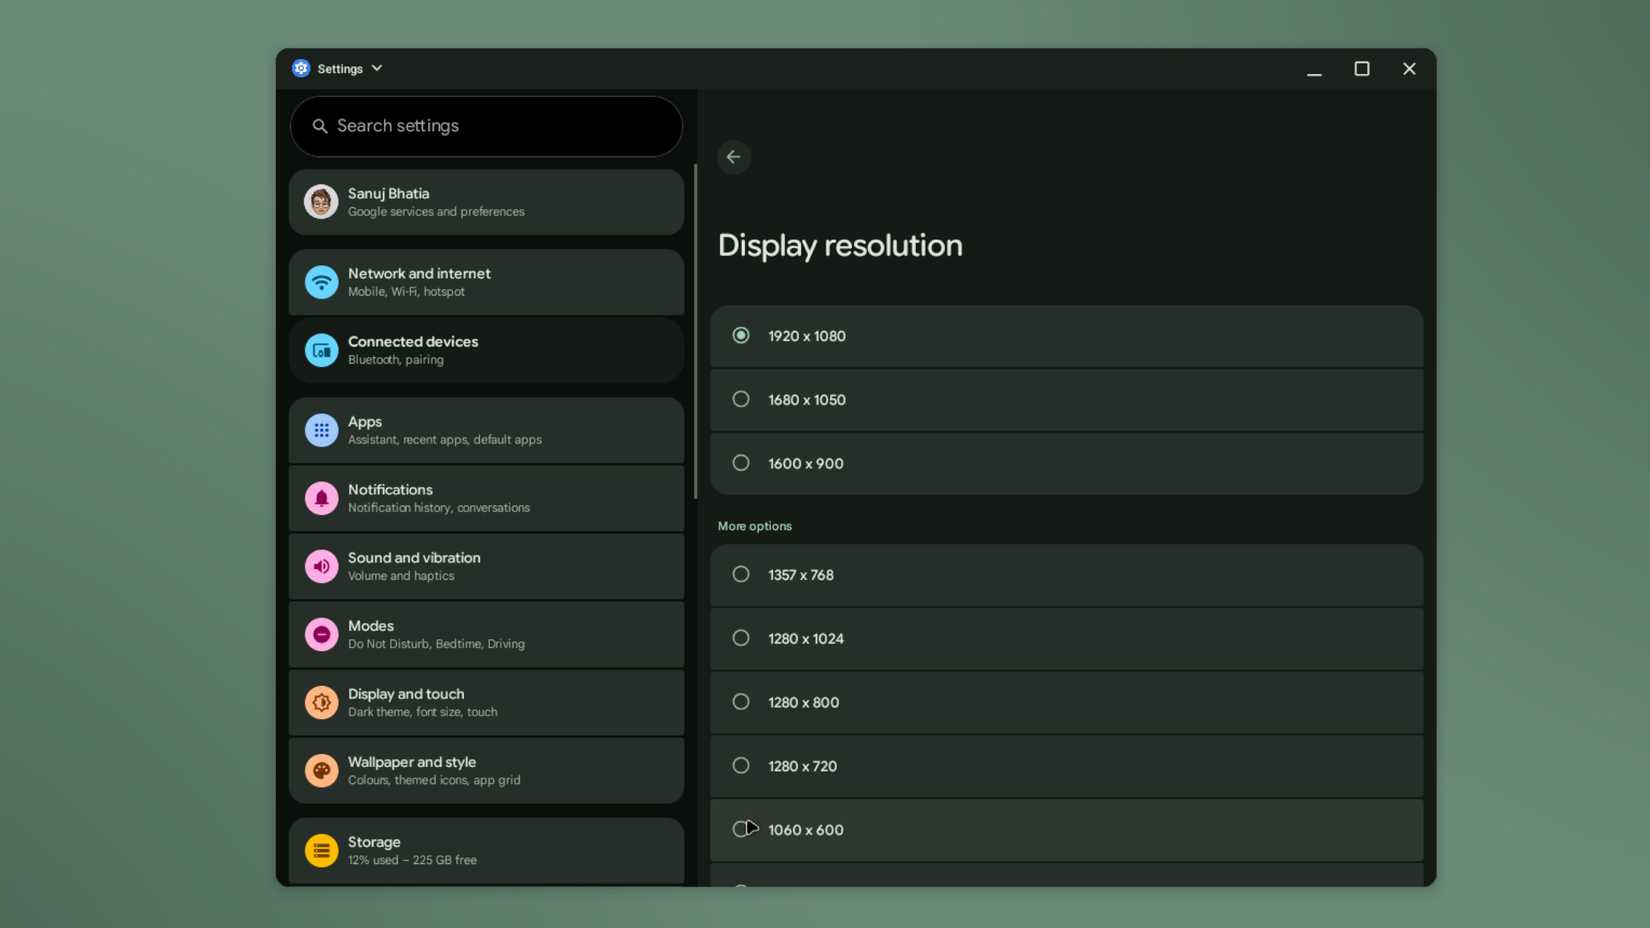Click the back arrow above Display resolution
This screenshot has width=1650, height=928.
click(733, 156)
